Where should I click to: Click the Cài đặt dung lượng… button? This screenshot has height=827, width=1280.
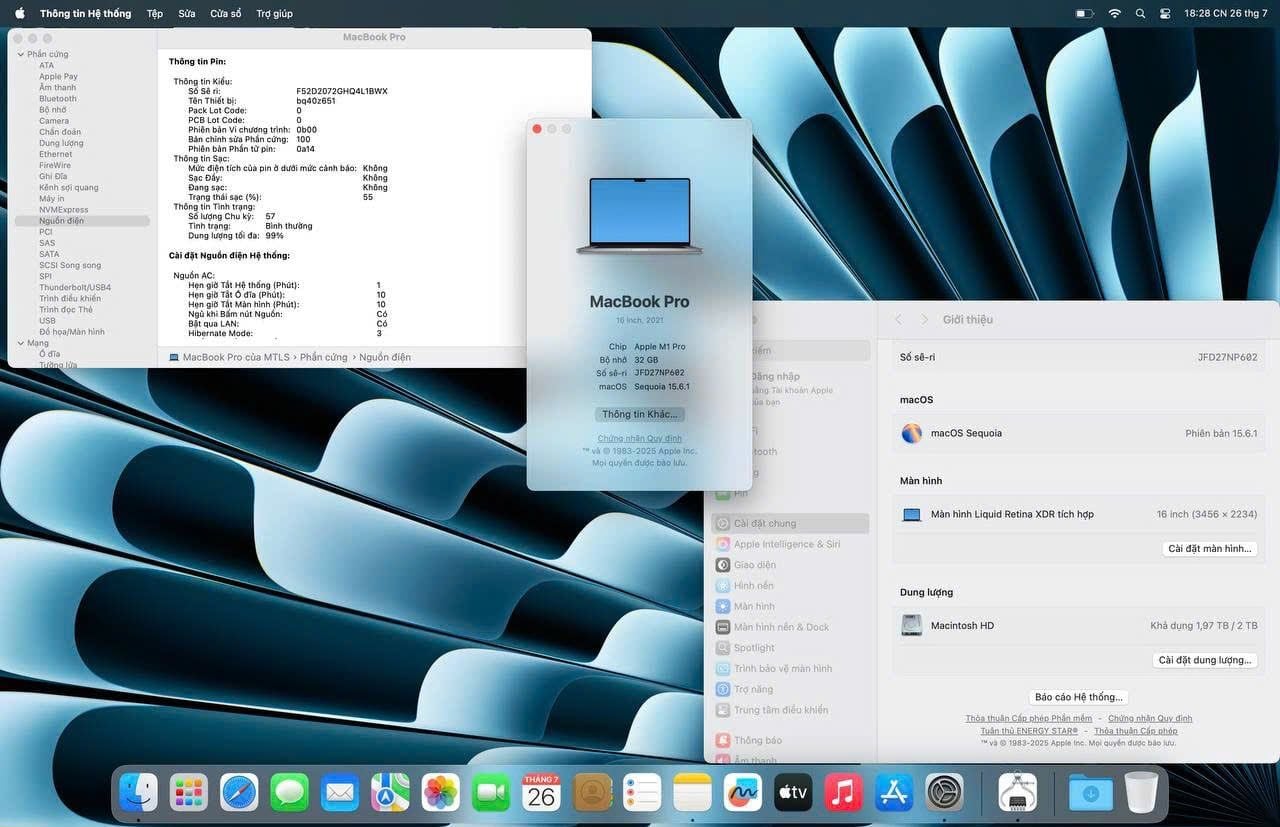tap(1205, 660)
